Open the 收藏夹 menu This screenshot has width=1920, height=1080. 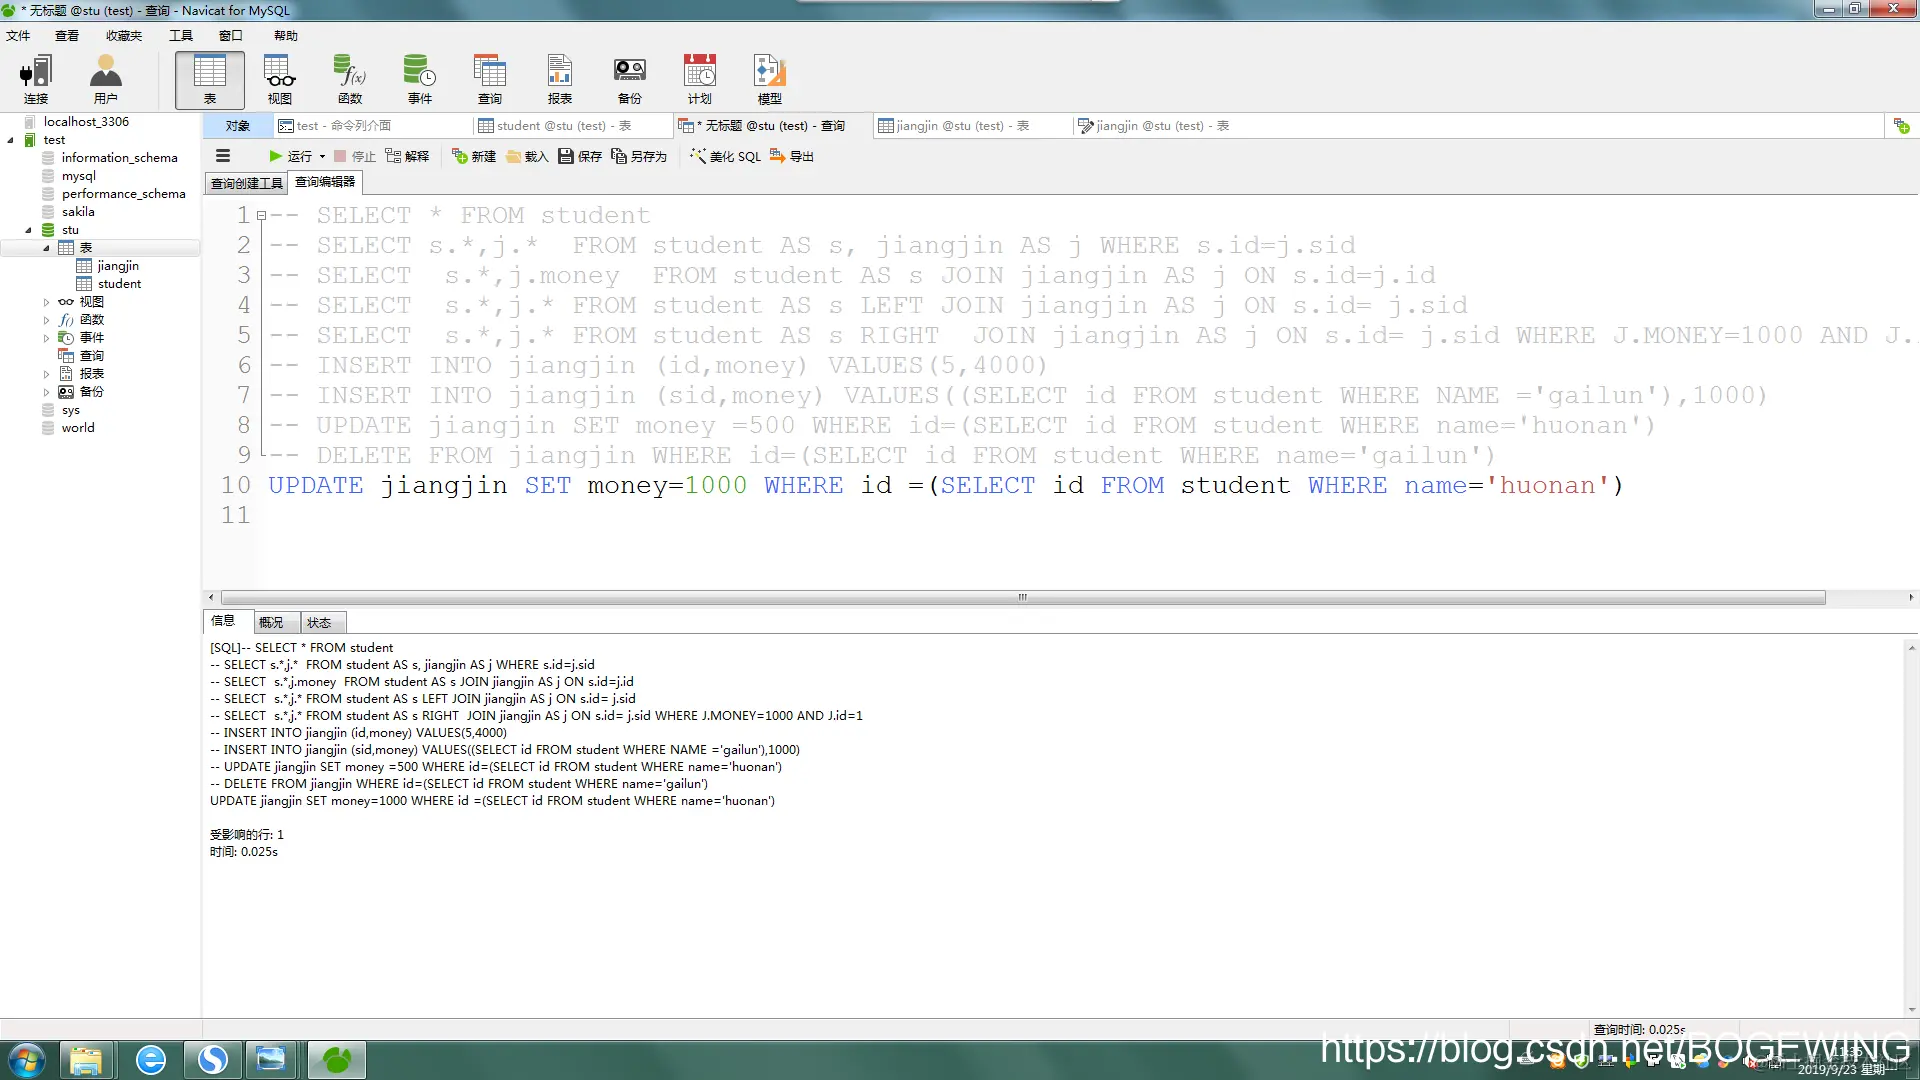tap(124, 36)
